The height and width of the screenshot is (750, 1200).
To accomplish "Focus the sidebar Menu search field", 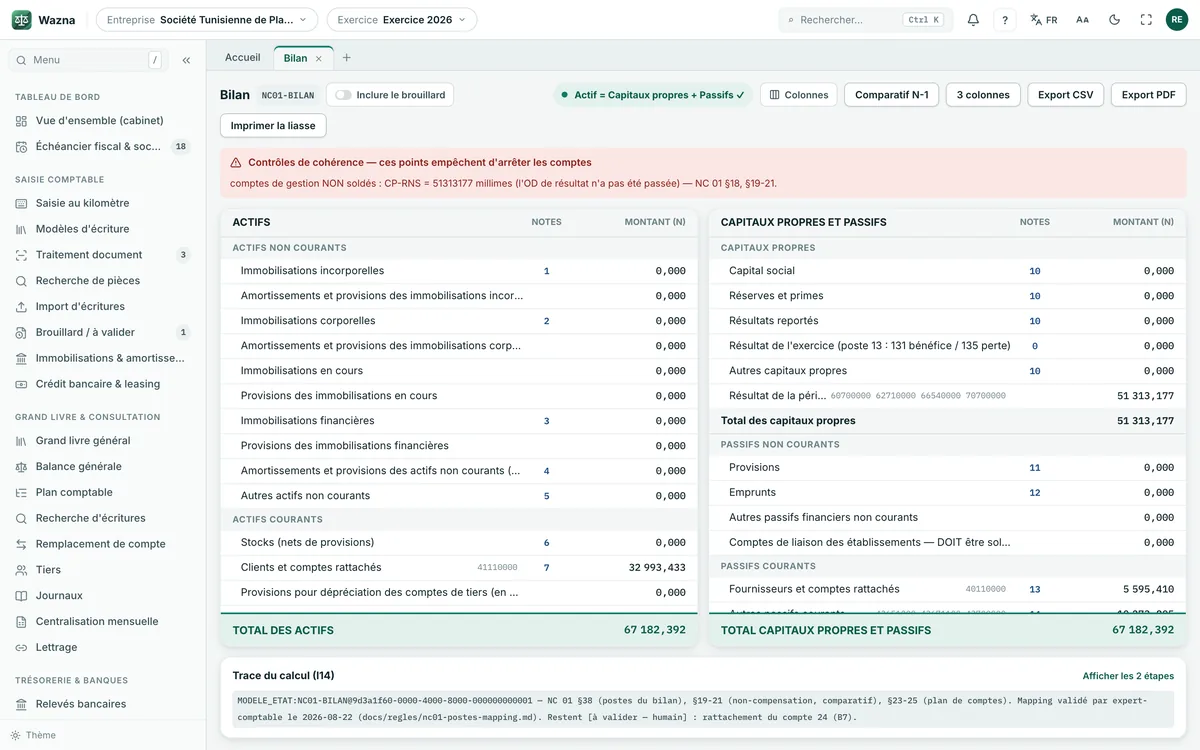I will (88, 60).
